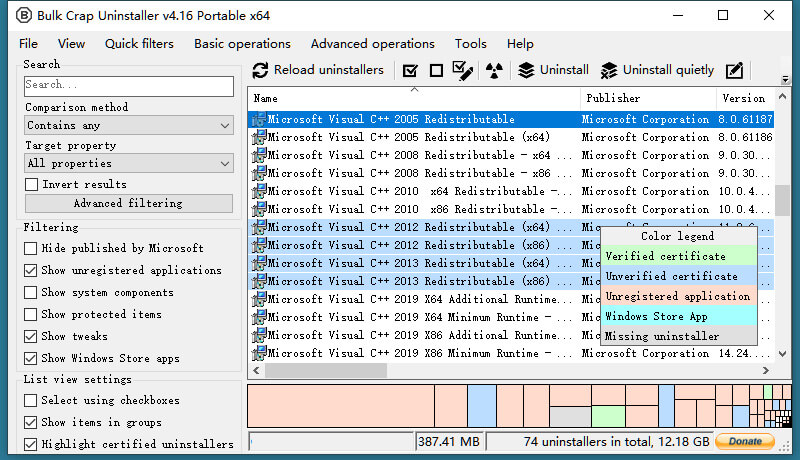This screenshot has width=800, height=460.
Task: Click the horizontal scrollbar thumb
Action: [x=326, y=371]
